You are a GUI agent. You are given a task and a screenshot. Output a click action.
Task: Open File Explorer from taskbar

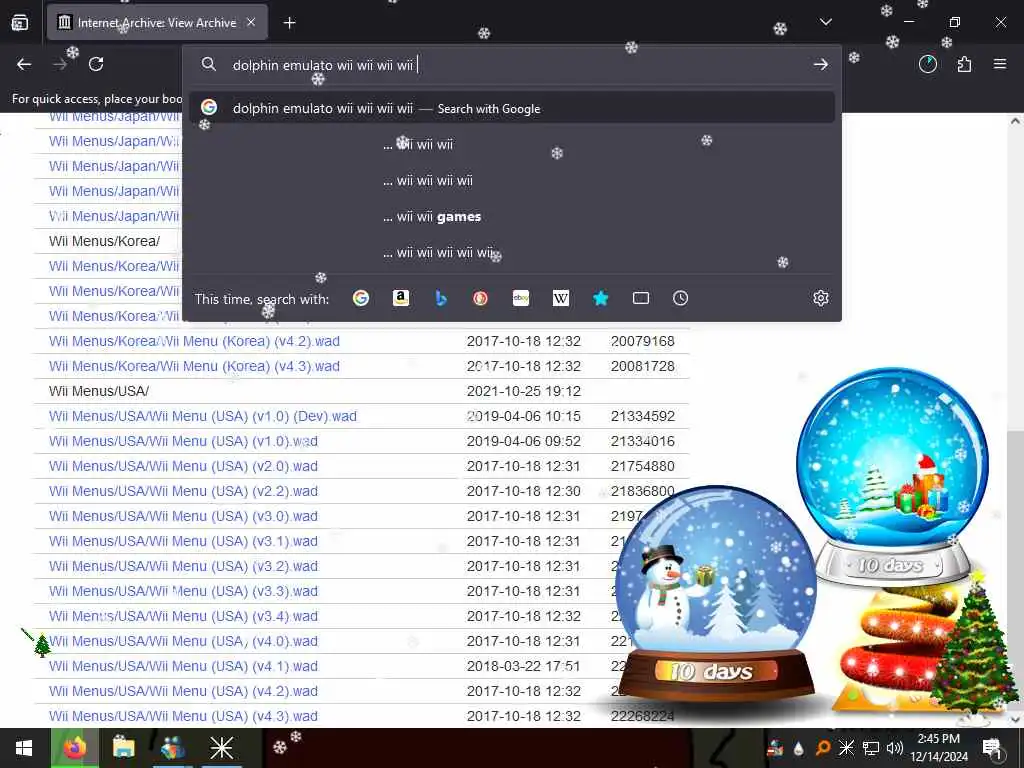click(123, 748)
